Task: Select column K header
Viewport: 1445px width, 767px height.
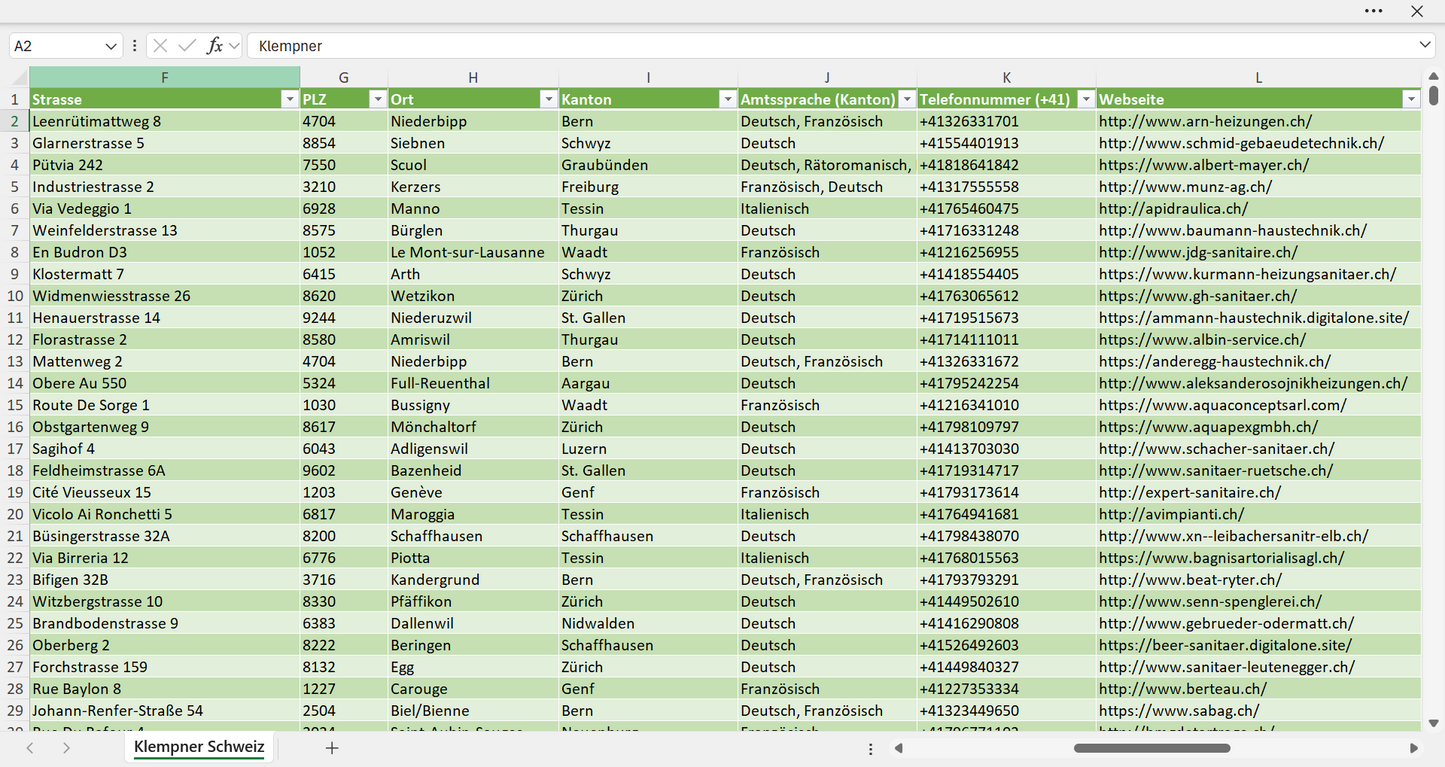Action: 1006,77
